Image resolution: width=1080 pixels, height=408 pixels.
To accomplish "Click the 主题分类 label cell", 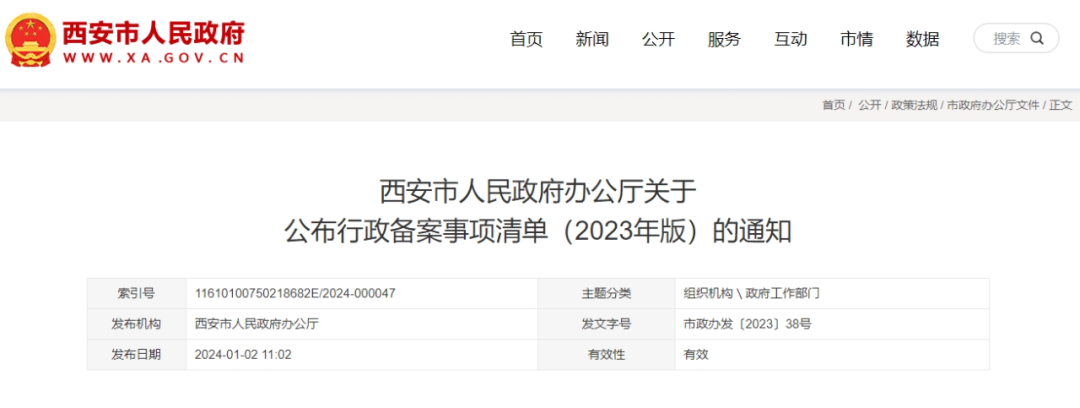I will [606, 294].
